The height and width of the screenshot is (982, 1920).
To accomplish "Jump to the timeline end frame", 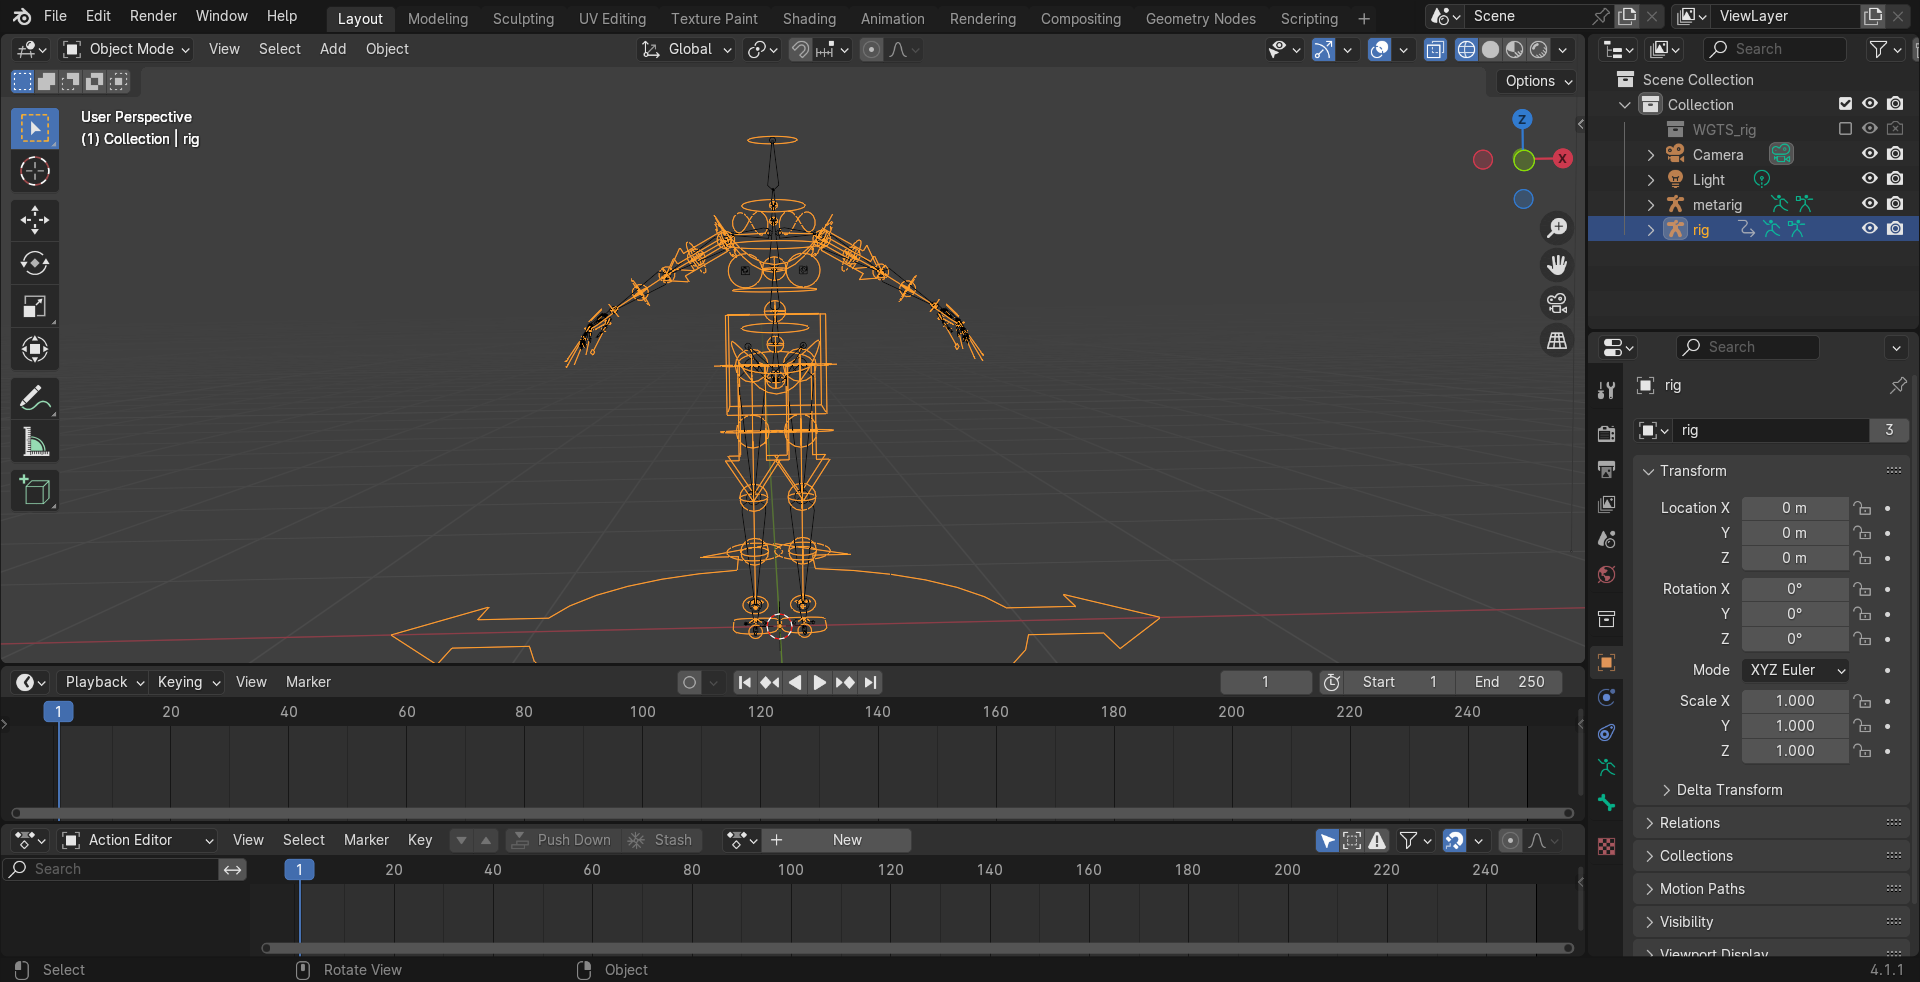I will (871, 682).
